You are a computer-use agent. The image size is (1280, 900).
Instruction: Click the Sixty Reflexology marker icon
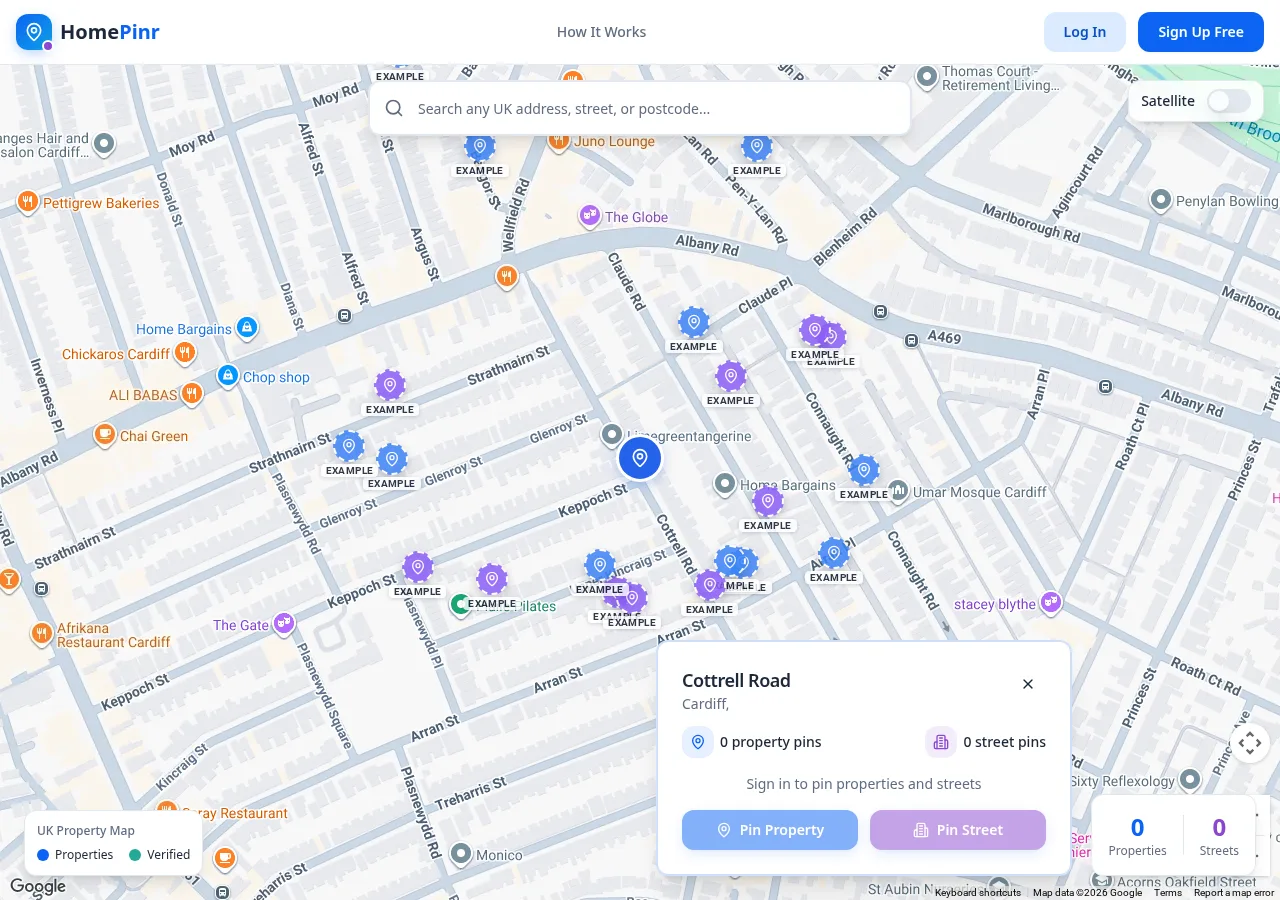(1189, 779)
